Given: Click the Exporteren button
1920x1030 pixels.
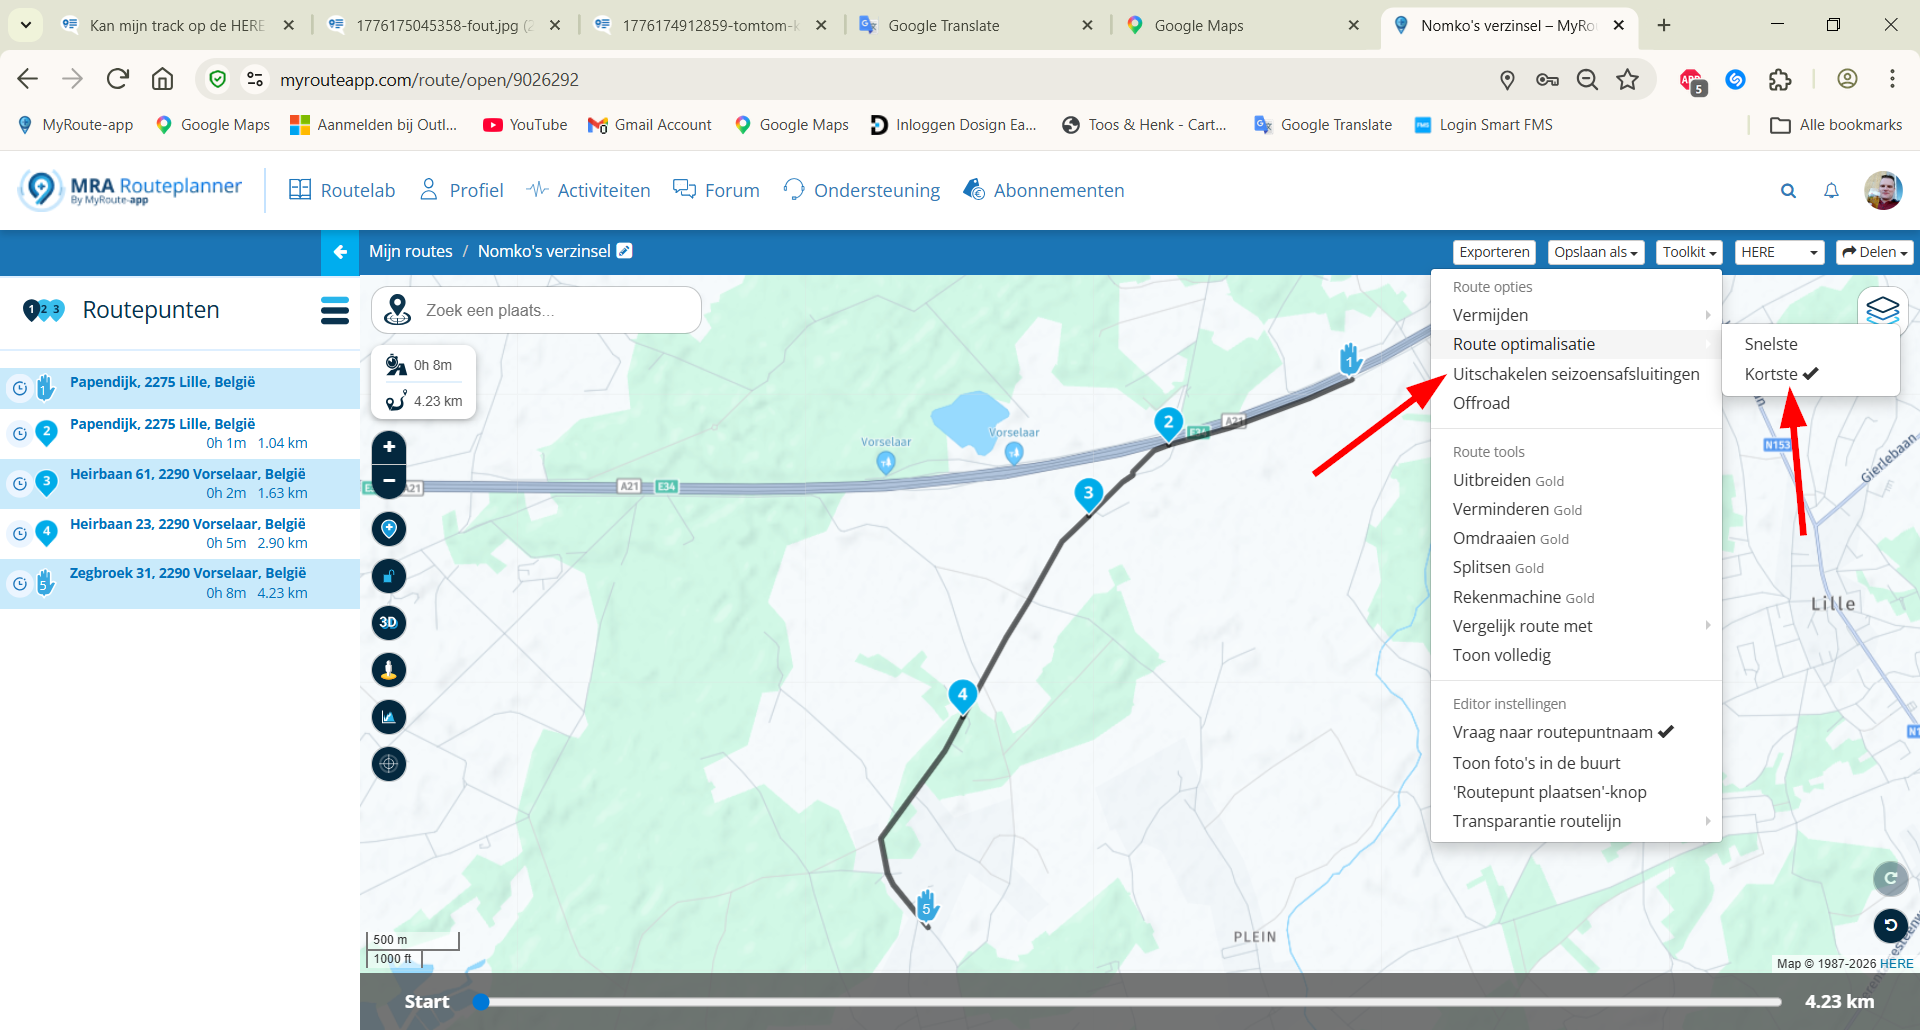Looking at the screenshot, I should pyautogui.click(x=1494, y=252).
